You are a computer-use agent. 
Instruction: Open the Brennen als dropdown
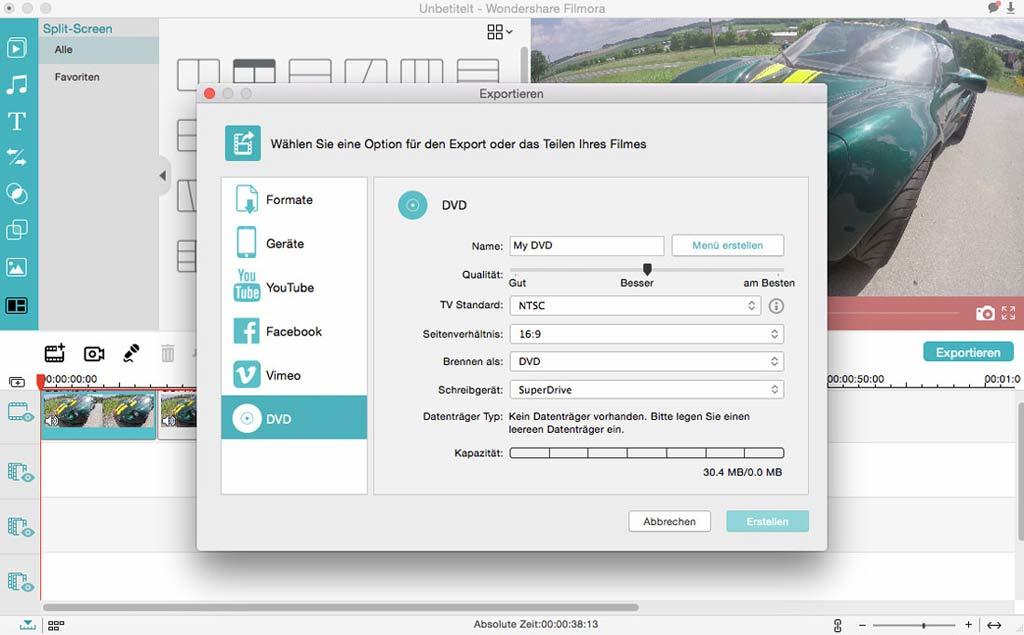647,361
